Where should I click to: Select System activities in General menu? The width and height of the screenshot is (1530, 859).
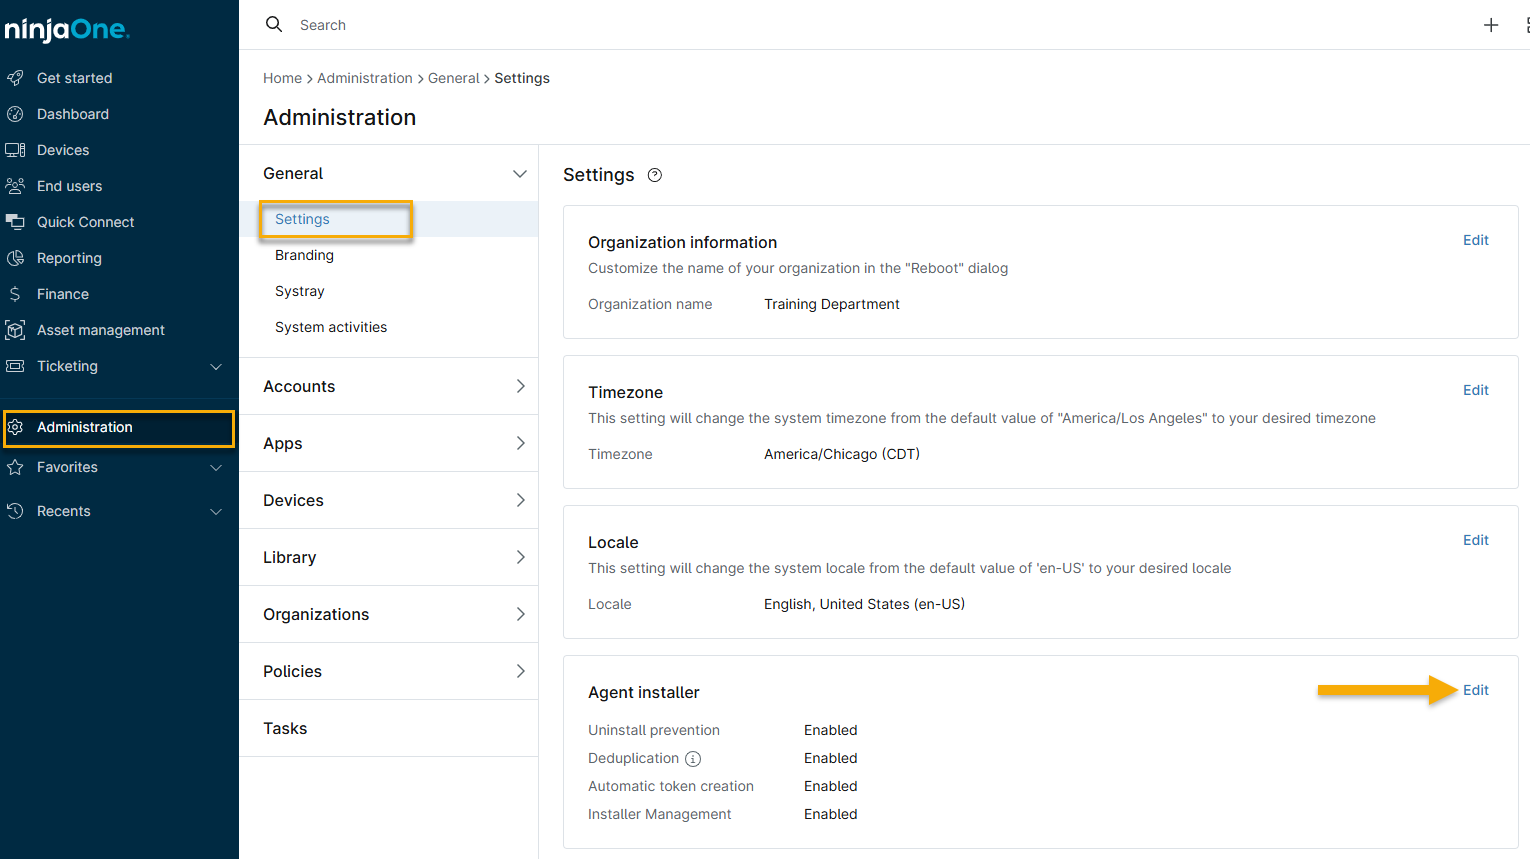point(331,327)
